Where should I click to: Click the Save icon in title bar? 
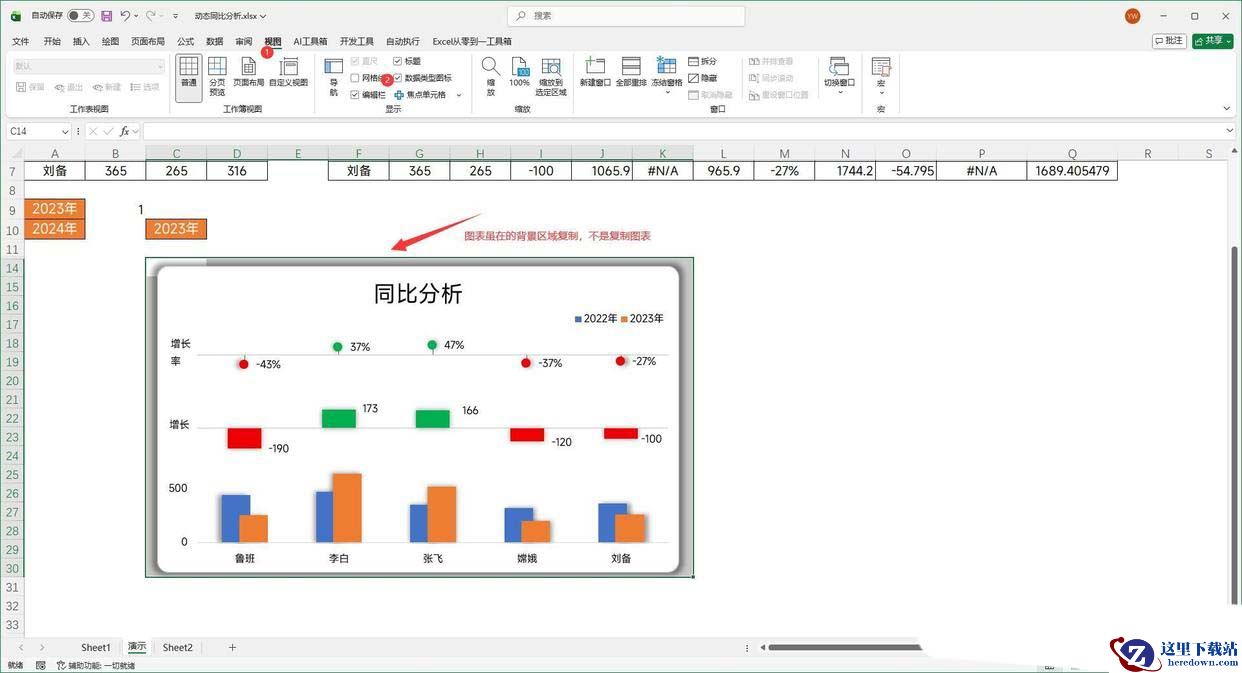click(106, 16)
